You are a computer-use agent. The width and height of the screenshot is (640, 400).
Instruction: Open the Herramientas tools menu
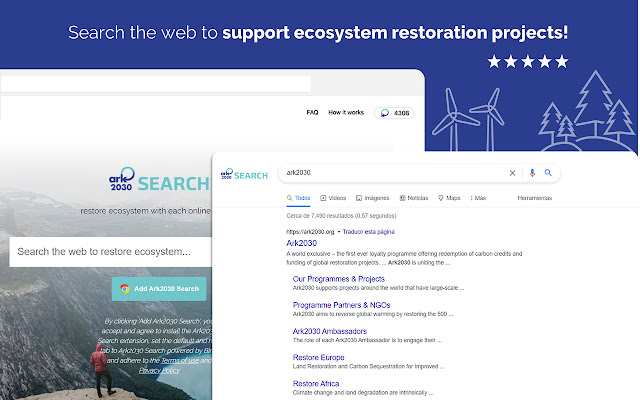535,198
